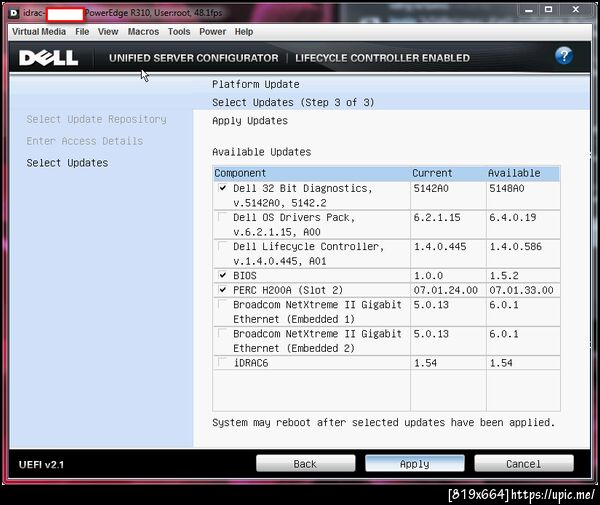Click the iDRAC viewer title bar icon

(x=14, y=13)
